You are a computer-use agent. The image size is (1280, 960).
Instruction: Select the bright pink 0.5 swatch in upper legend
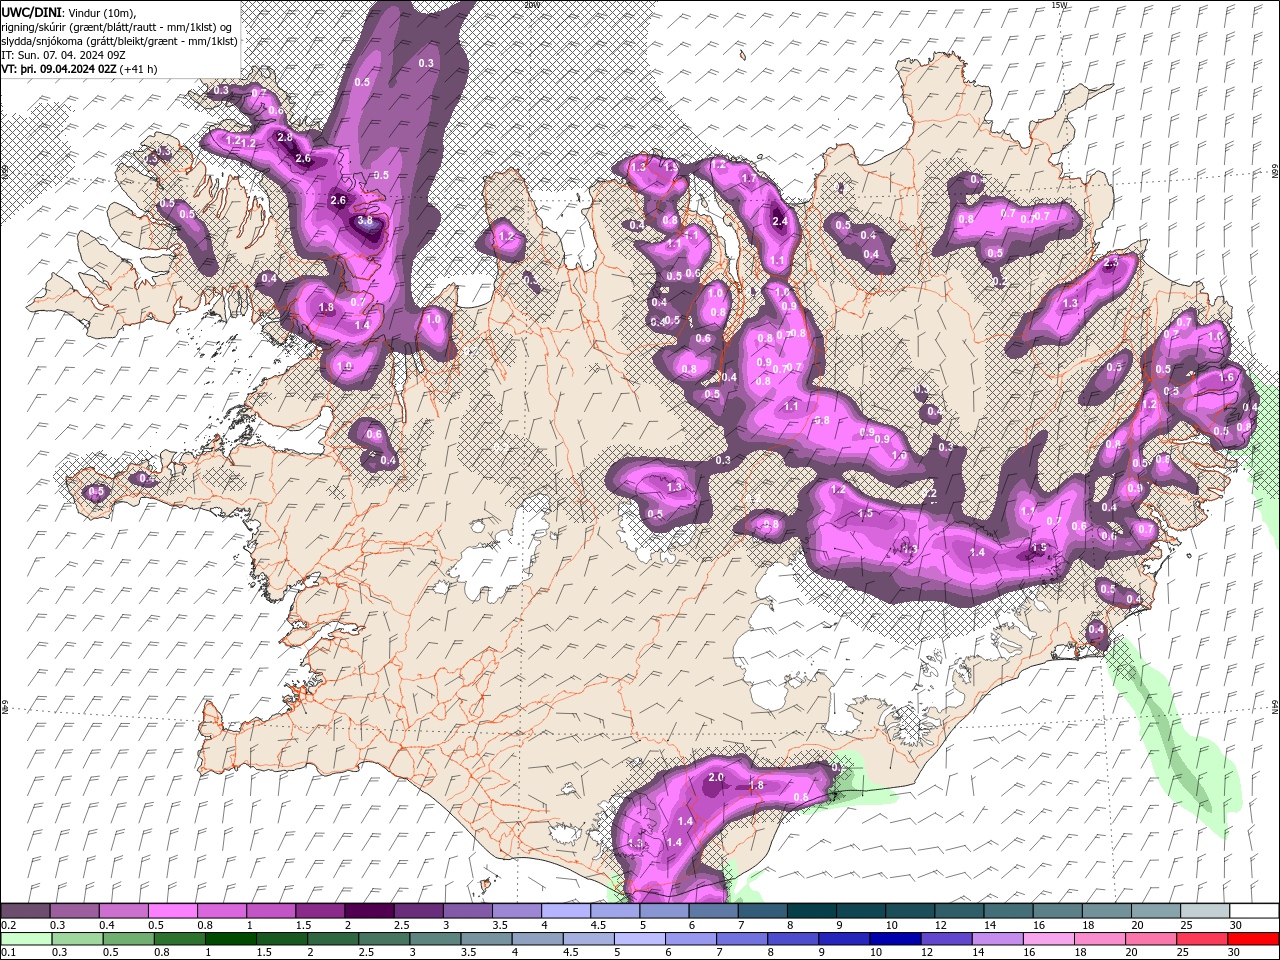(x=172, y=911)
